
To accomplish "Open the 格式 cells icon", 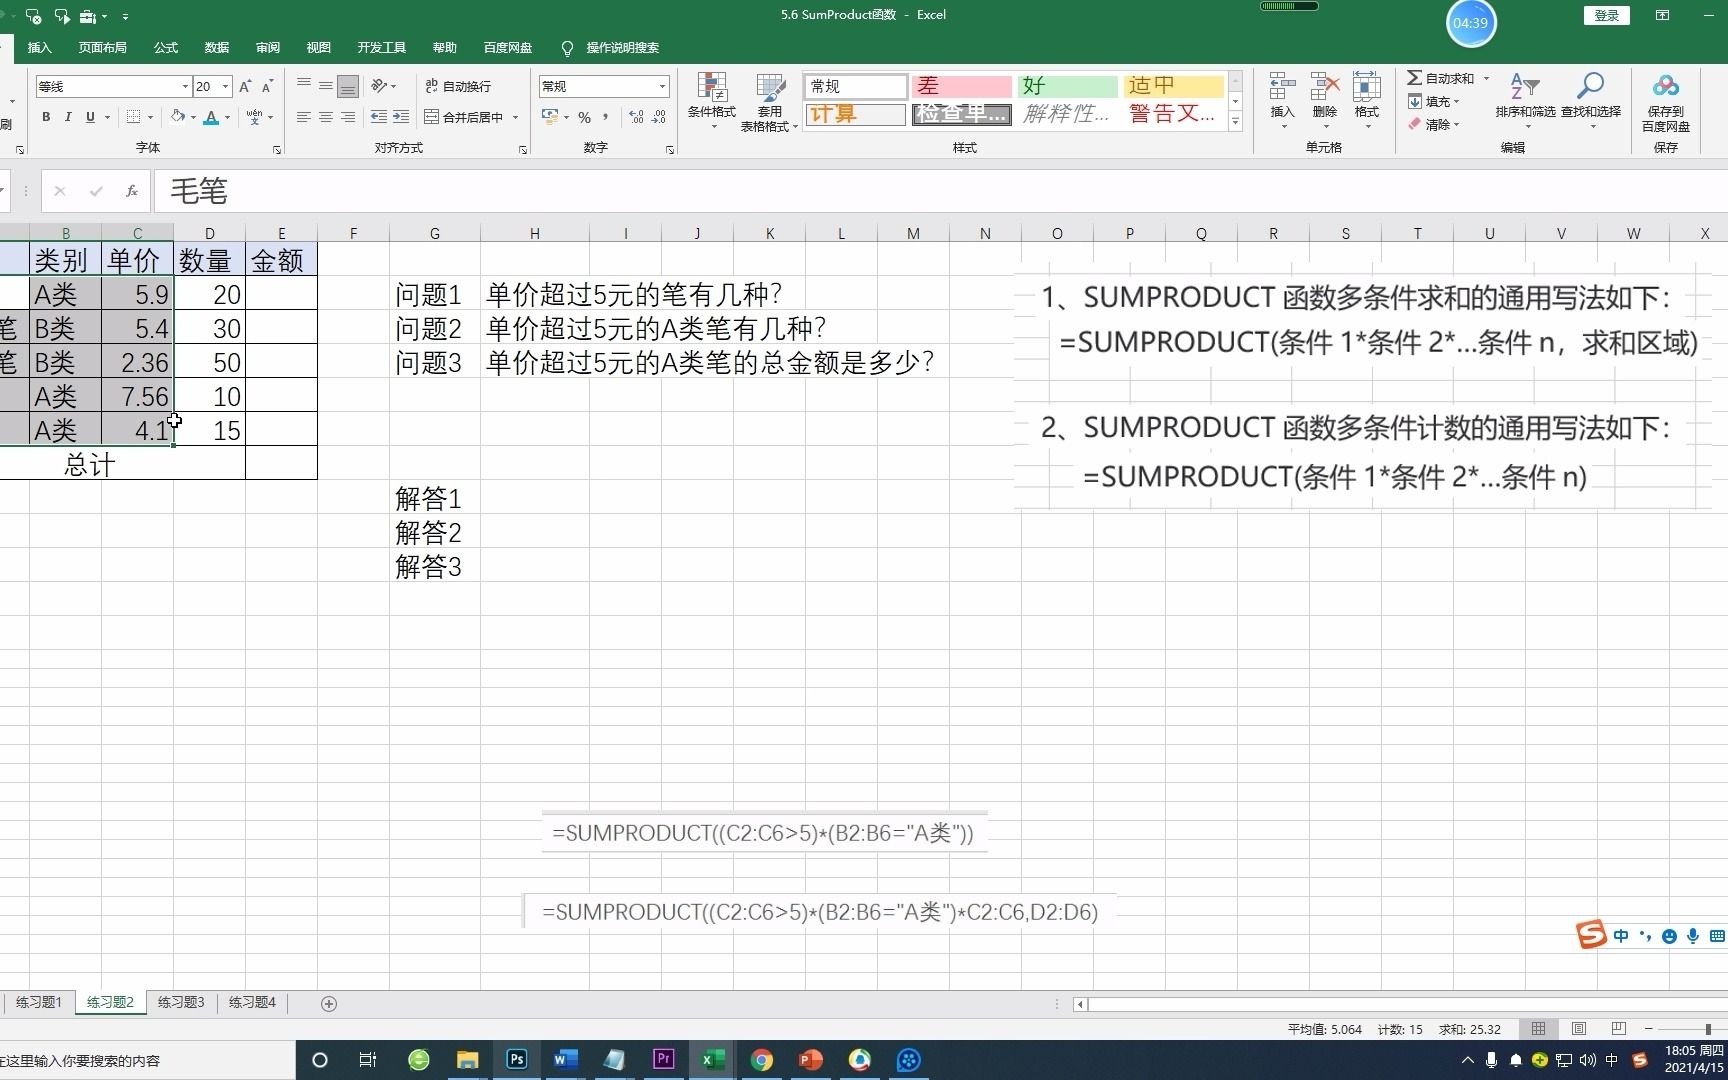I will pyautogui.click(x=1366, y=101).
